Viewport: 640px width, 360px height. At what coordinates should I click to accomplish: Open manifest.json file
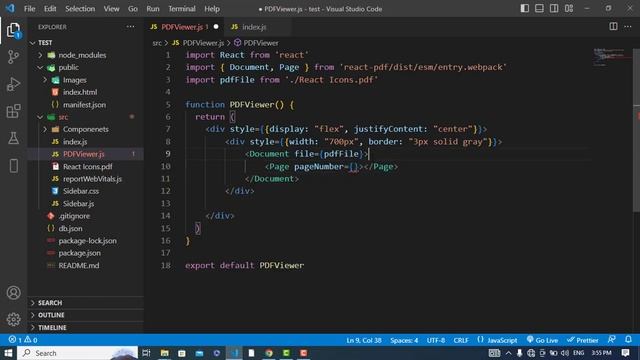[85, 105]
